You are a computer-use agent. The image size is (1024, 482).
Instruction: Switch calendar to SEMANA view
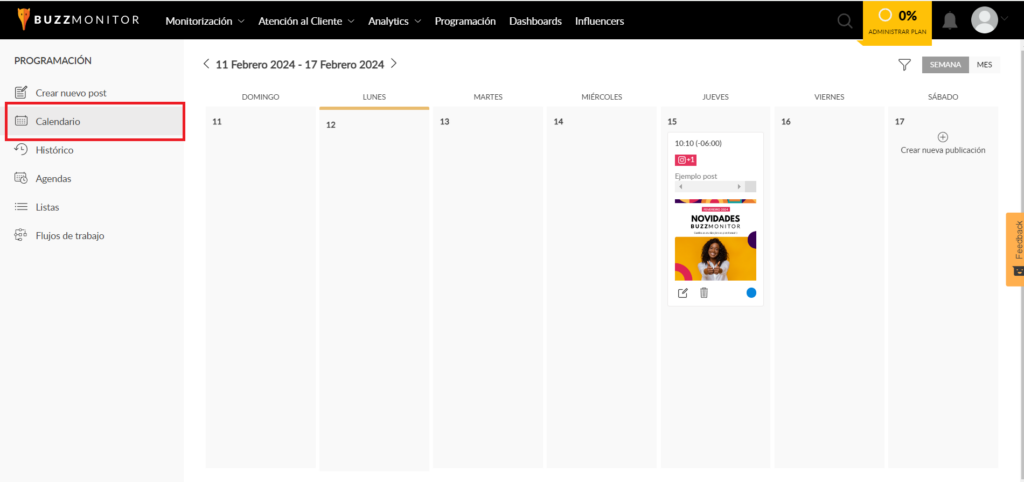coord(945,65)
